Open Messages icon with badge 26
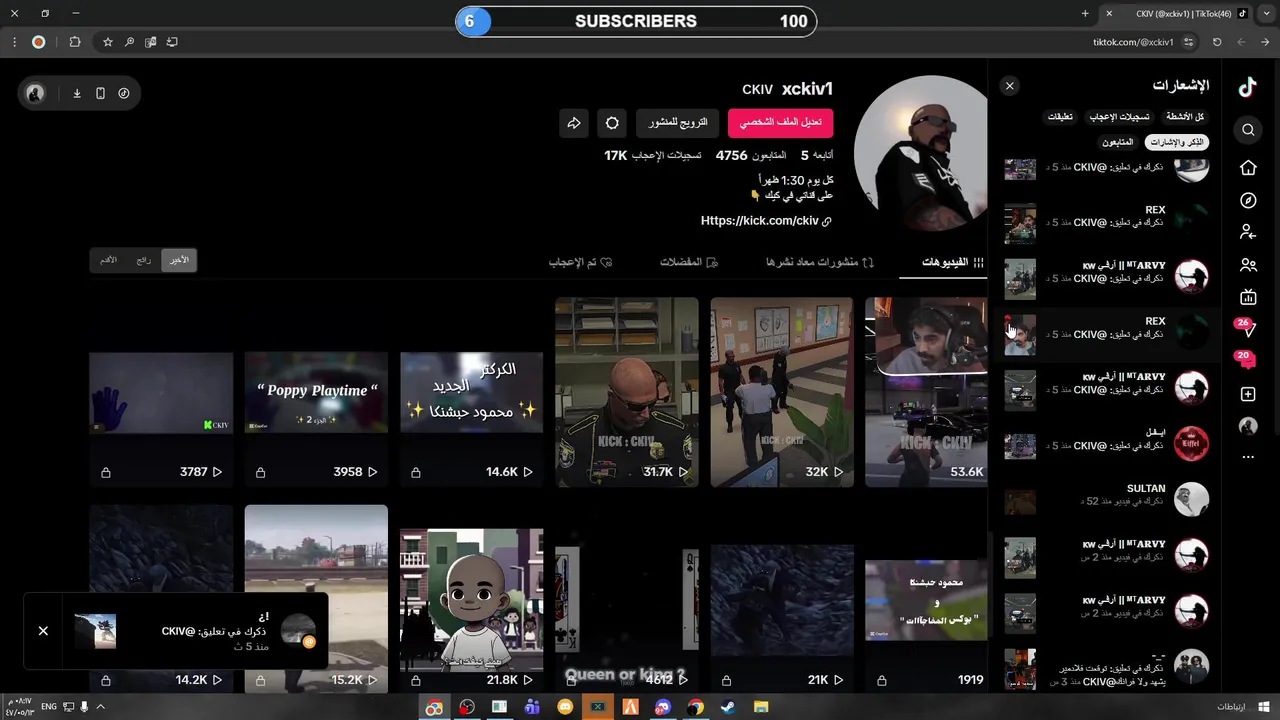Screen dimensions: 1280x720 tap(1246, 328)
